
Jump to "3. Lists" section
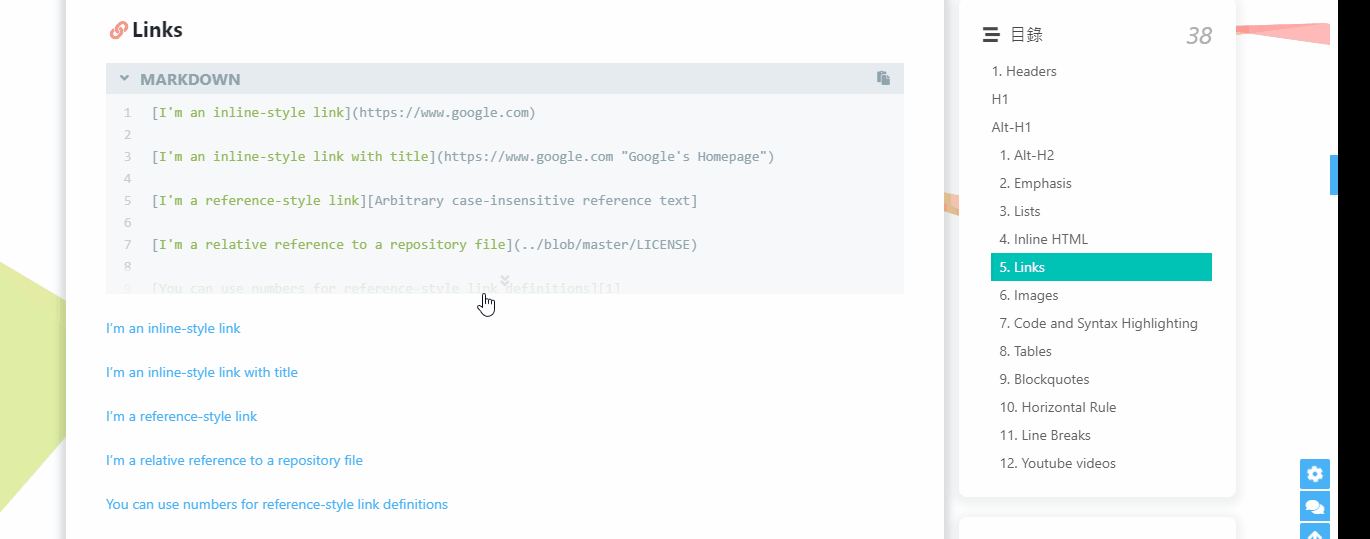(x=1020, y=211)
